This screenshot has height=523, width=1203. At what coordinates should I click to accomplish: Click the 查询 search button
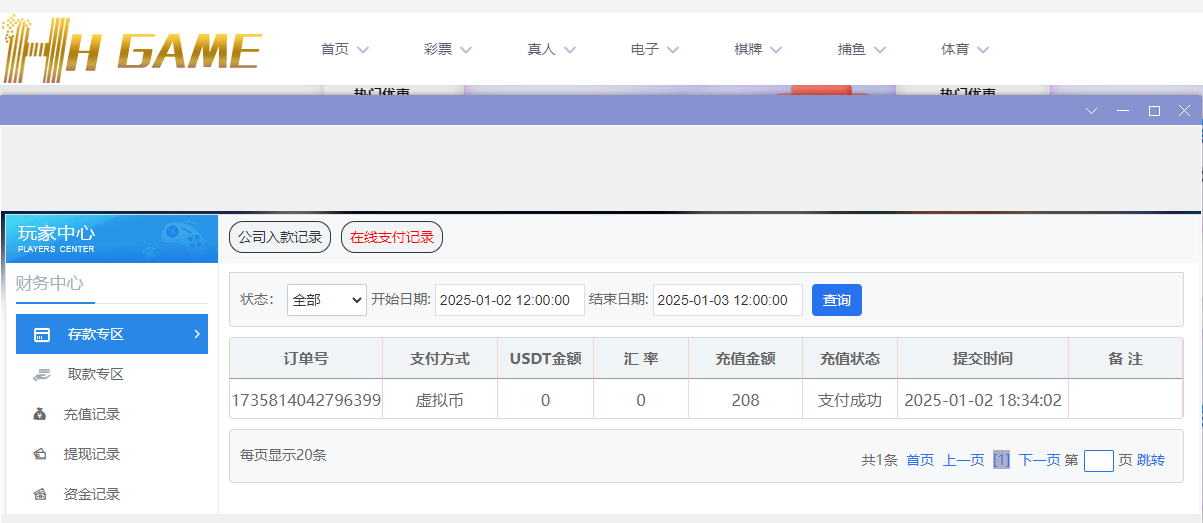(x=836, y=300)
